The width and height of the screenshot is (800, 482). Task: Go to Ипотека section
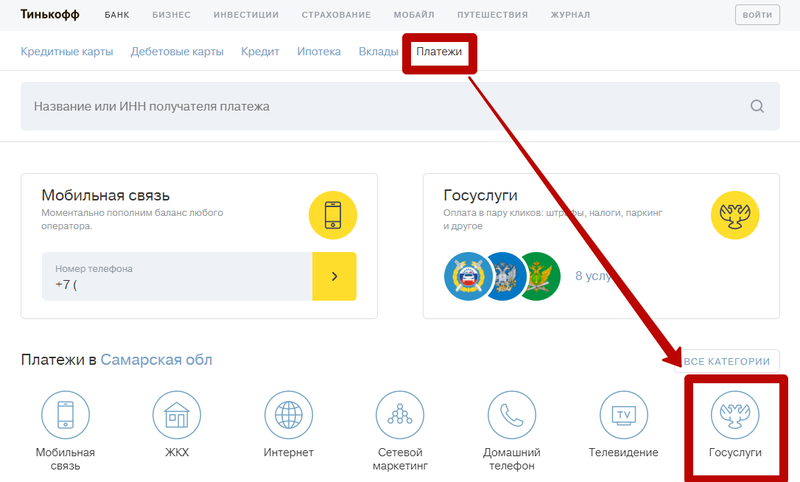319,52
